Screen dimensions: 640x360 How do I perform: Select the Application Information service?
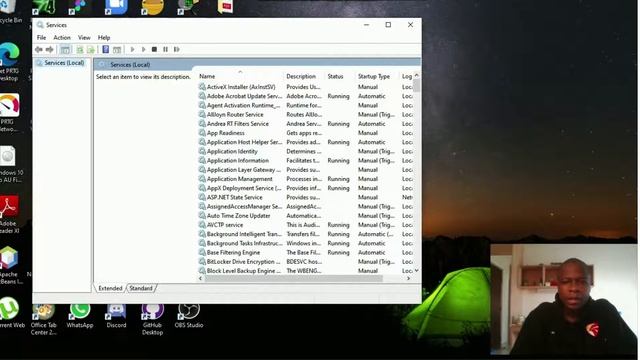coord(305,160)
